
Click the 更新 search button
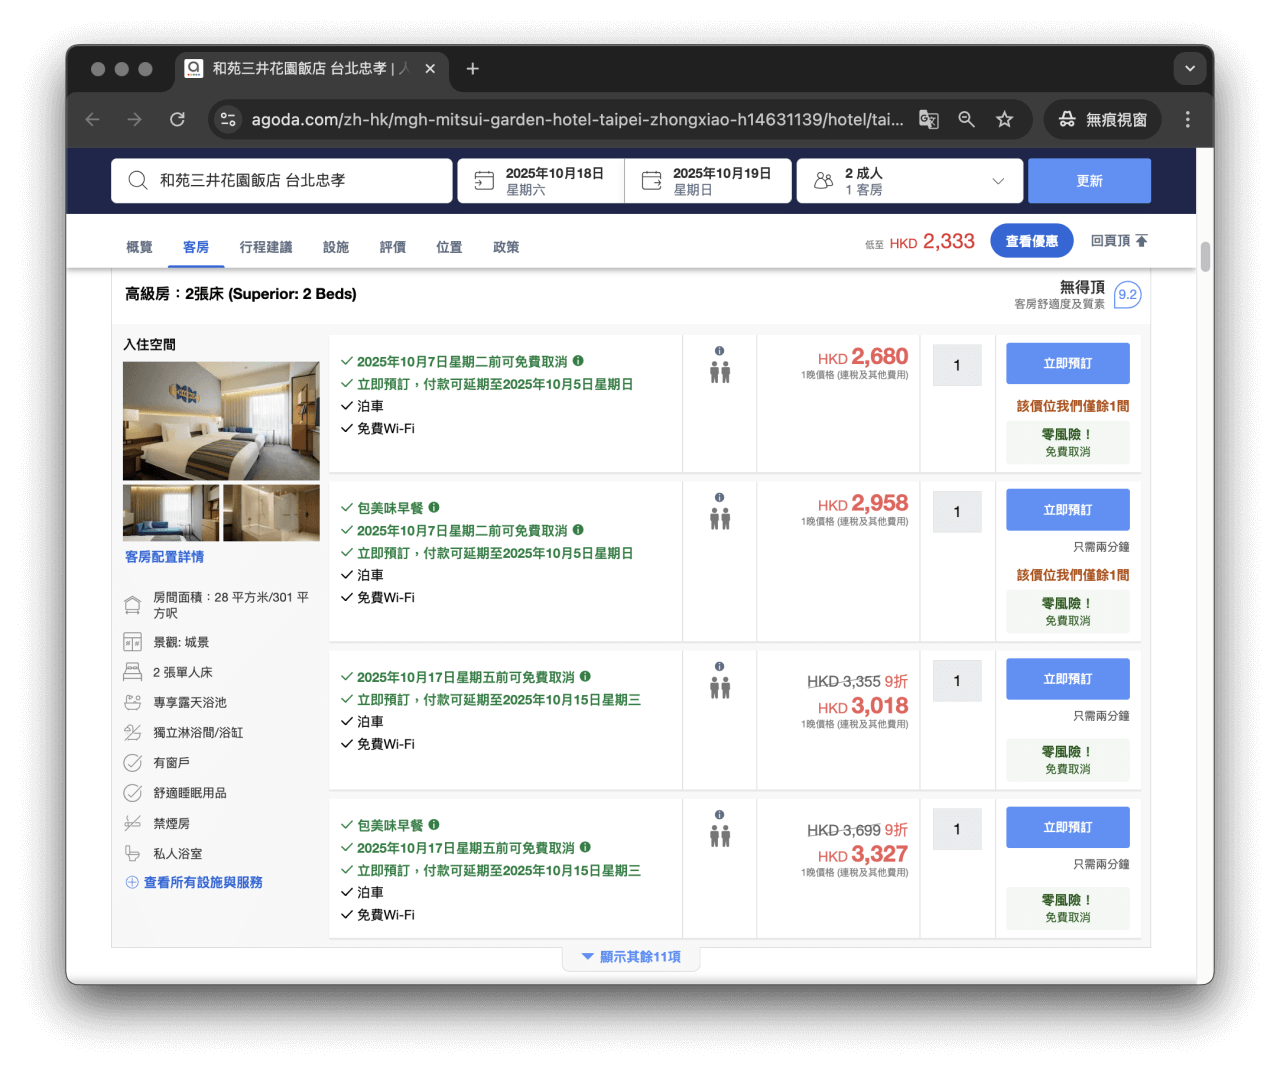1089,180
